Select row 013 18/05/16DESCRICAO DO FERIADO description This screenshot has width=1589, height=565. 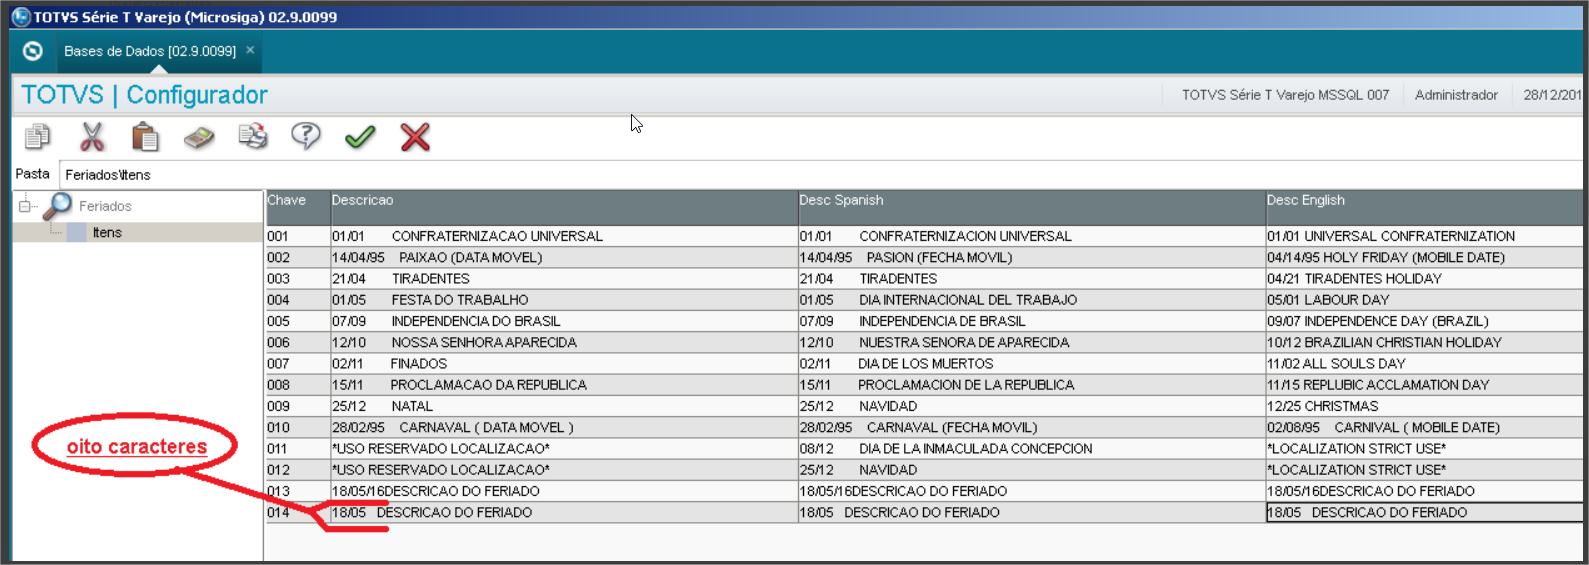[x=563, y=491]
